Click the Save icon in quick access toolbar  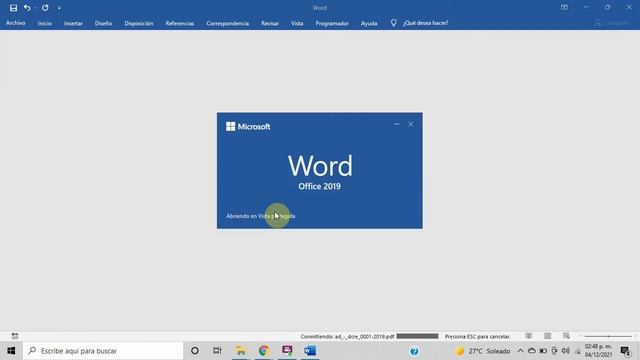(13, 8)
